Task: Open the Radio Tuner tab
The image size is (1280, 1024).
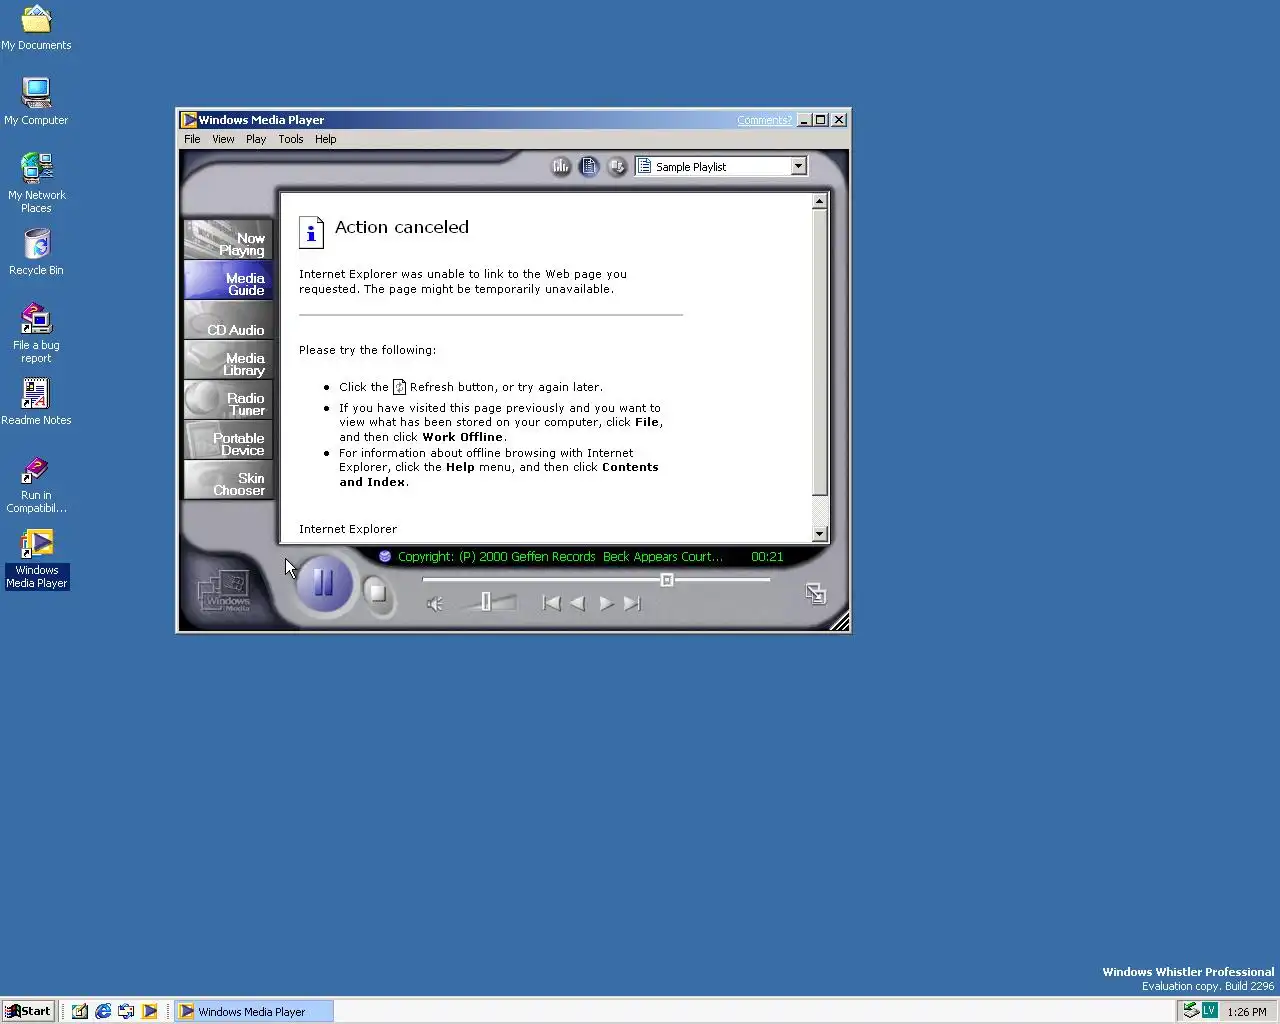Action: [228, 400]
